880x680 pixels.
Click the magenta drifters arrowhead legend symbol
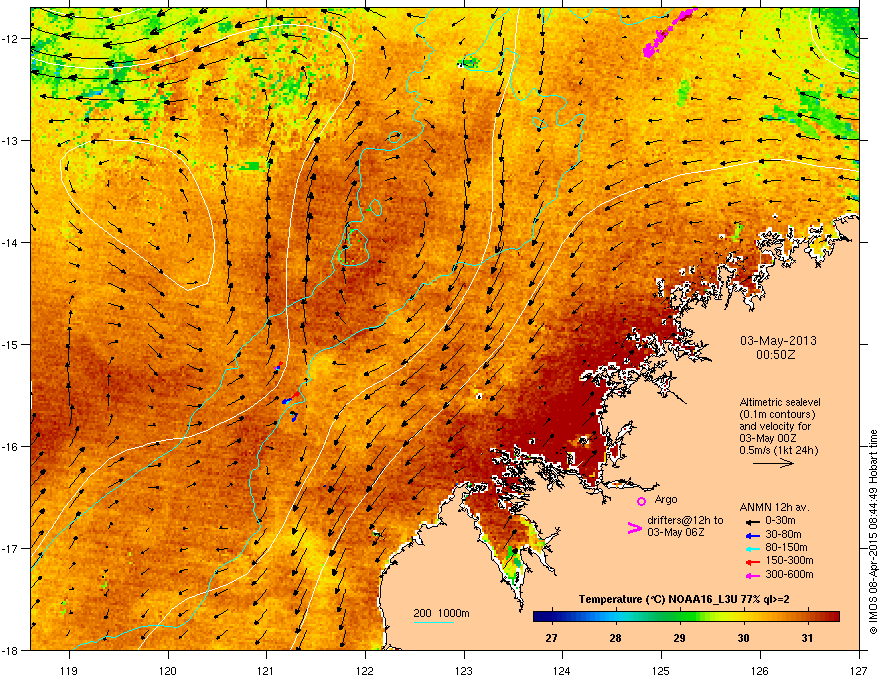pyautogui.click(x=634, y=528)
